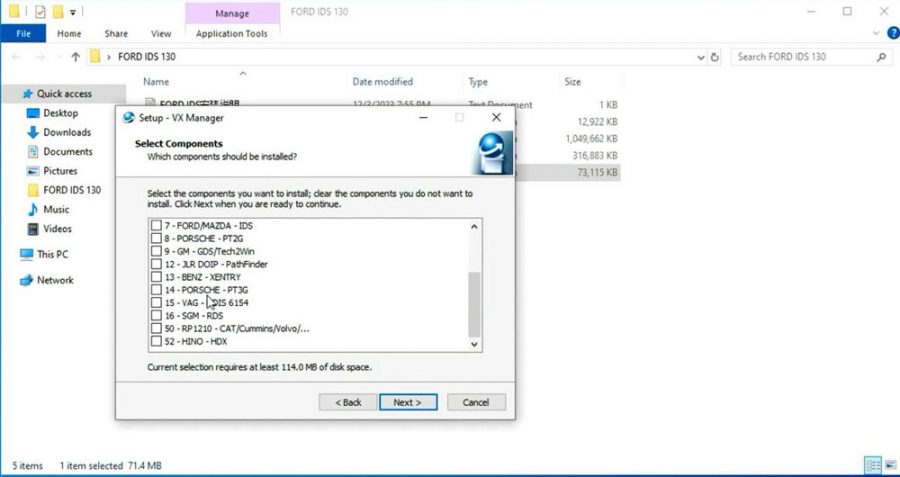The width and height of the screenshot is (900, 477).
Task: Open the address bar history dropdown
Action: pyautogui.click(x=696, y=57)
